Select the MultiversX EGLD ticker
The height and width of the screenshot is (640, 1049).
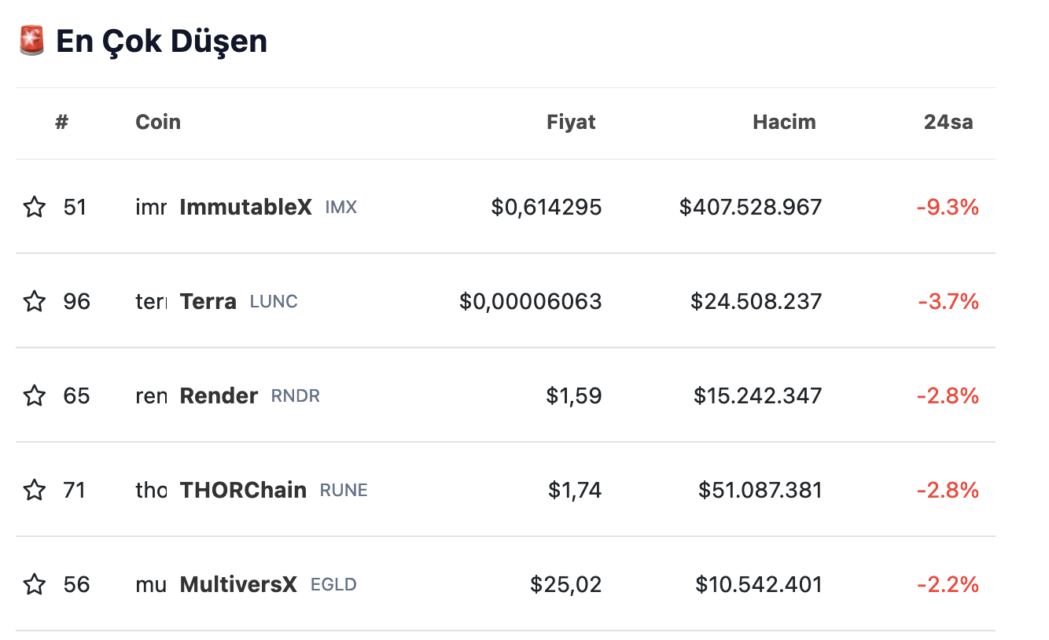pyautogui.click(x=333, y=584)
